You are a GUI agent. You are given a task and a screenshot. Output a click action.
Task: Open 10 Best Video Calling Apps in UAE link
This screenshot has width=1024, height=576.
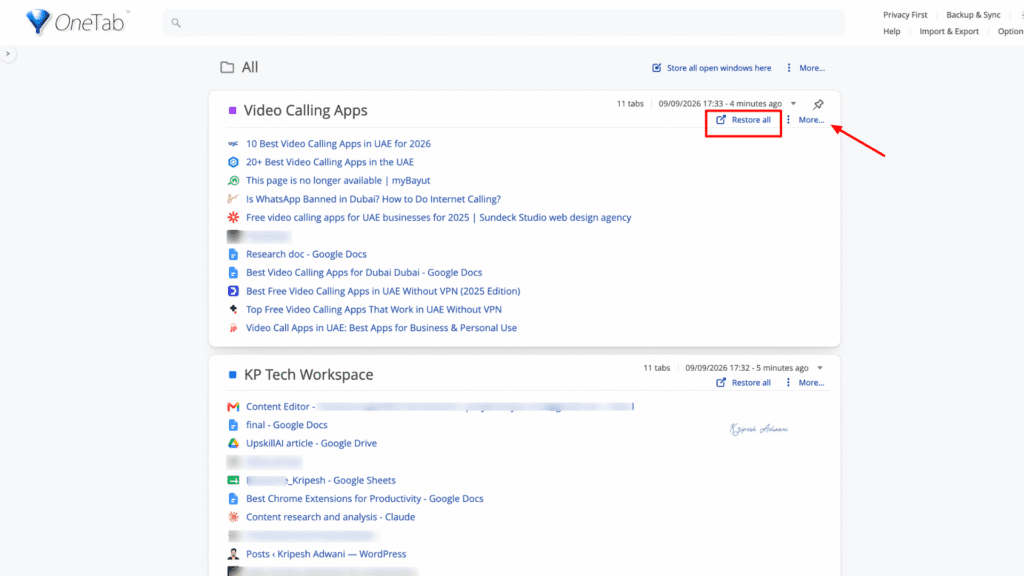pyautogui.click(x=338, y=144)
